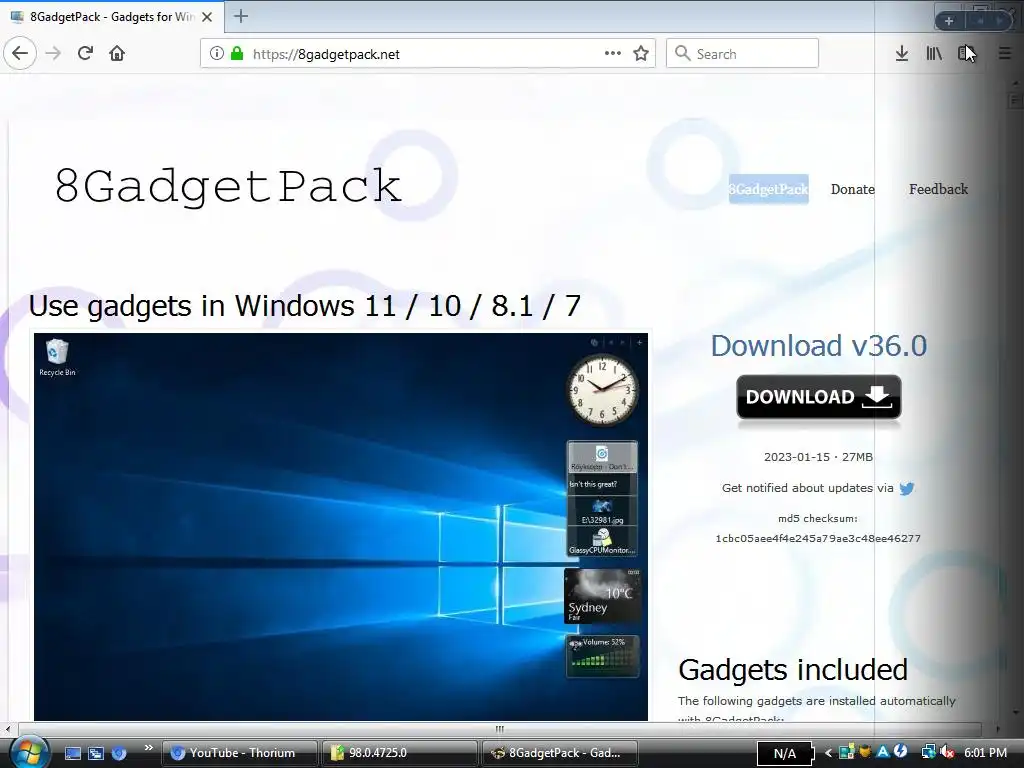Open the Library bookshelf icon

tap(934, 54)
